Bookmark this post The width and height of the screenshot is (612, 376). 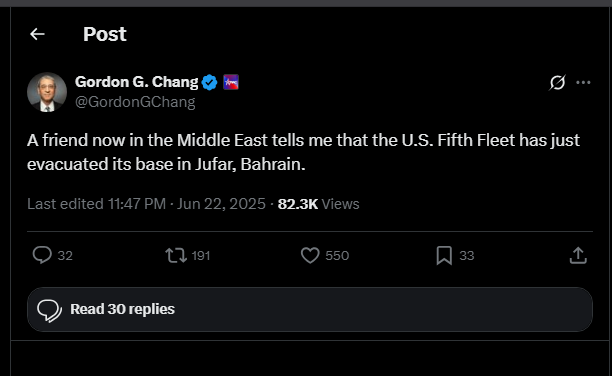[x=444, y=256]
